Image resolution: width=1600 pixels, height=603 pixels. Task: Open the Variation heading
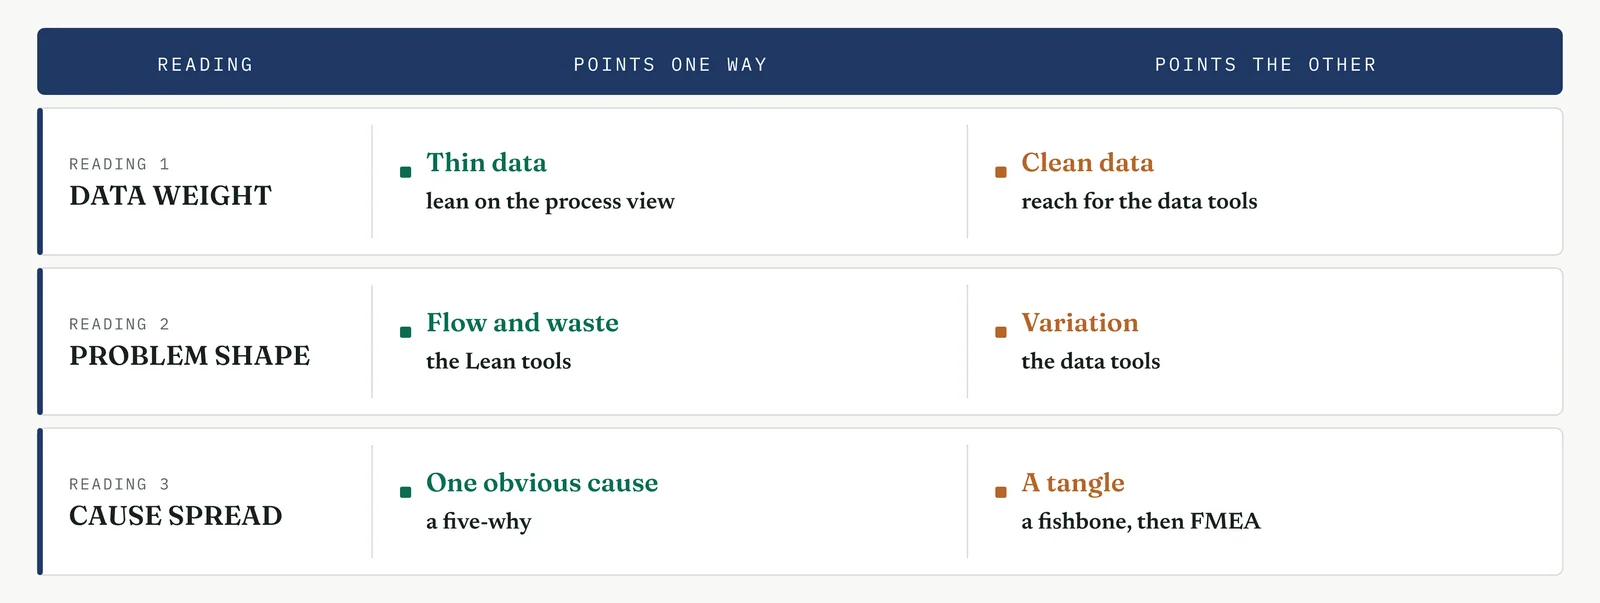(x=1080, y=322)
